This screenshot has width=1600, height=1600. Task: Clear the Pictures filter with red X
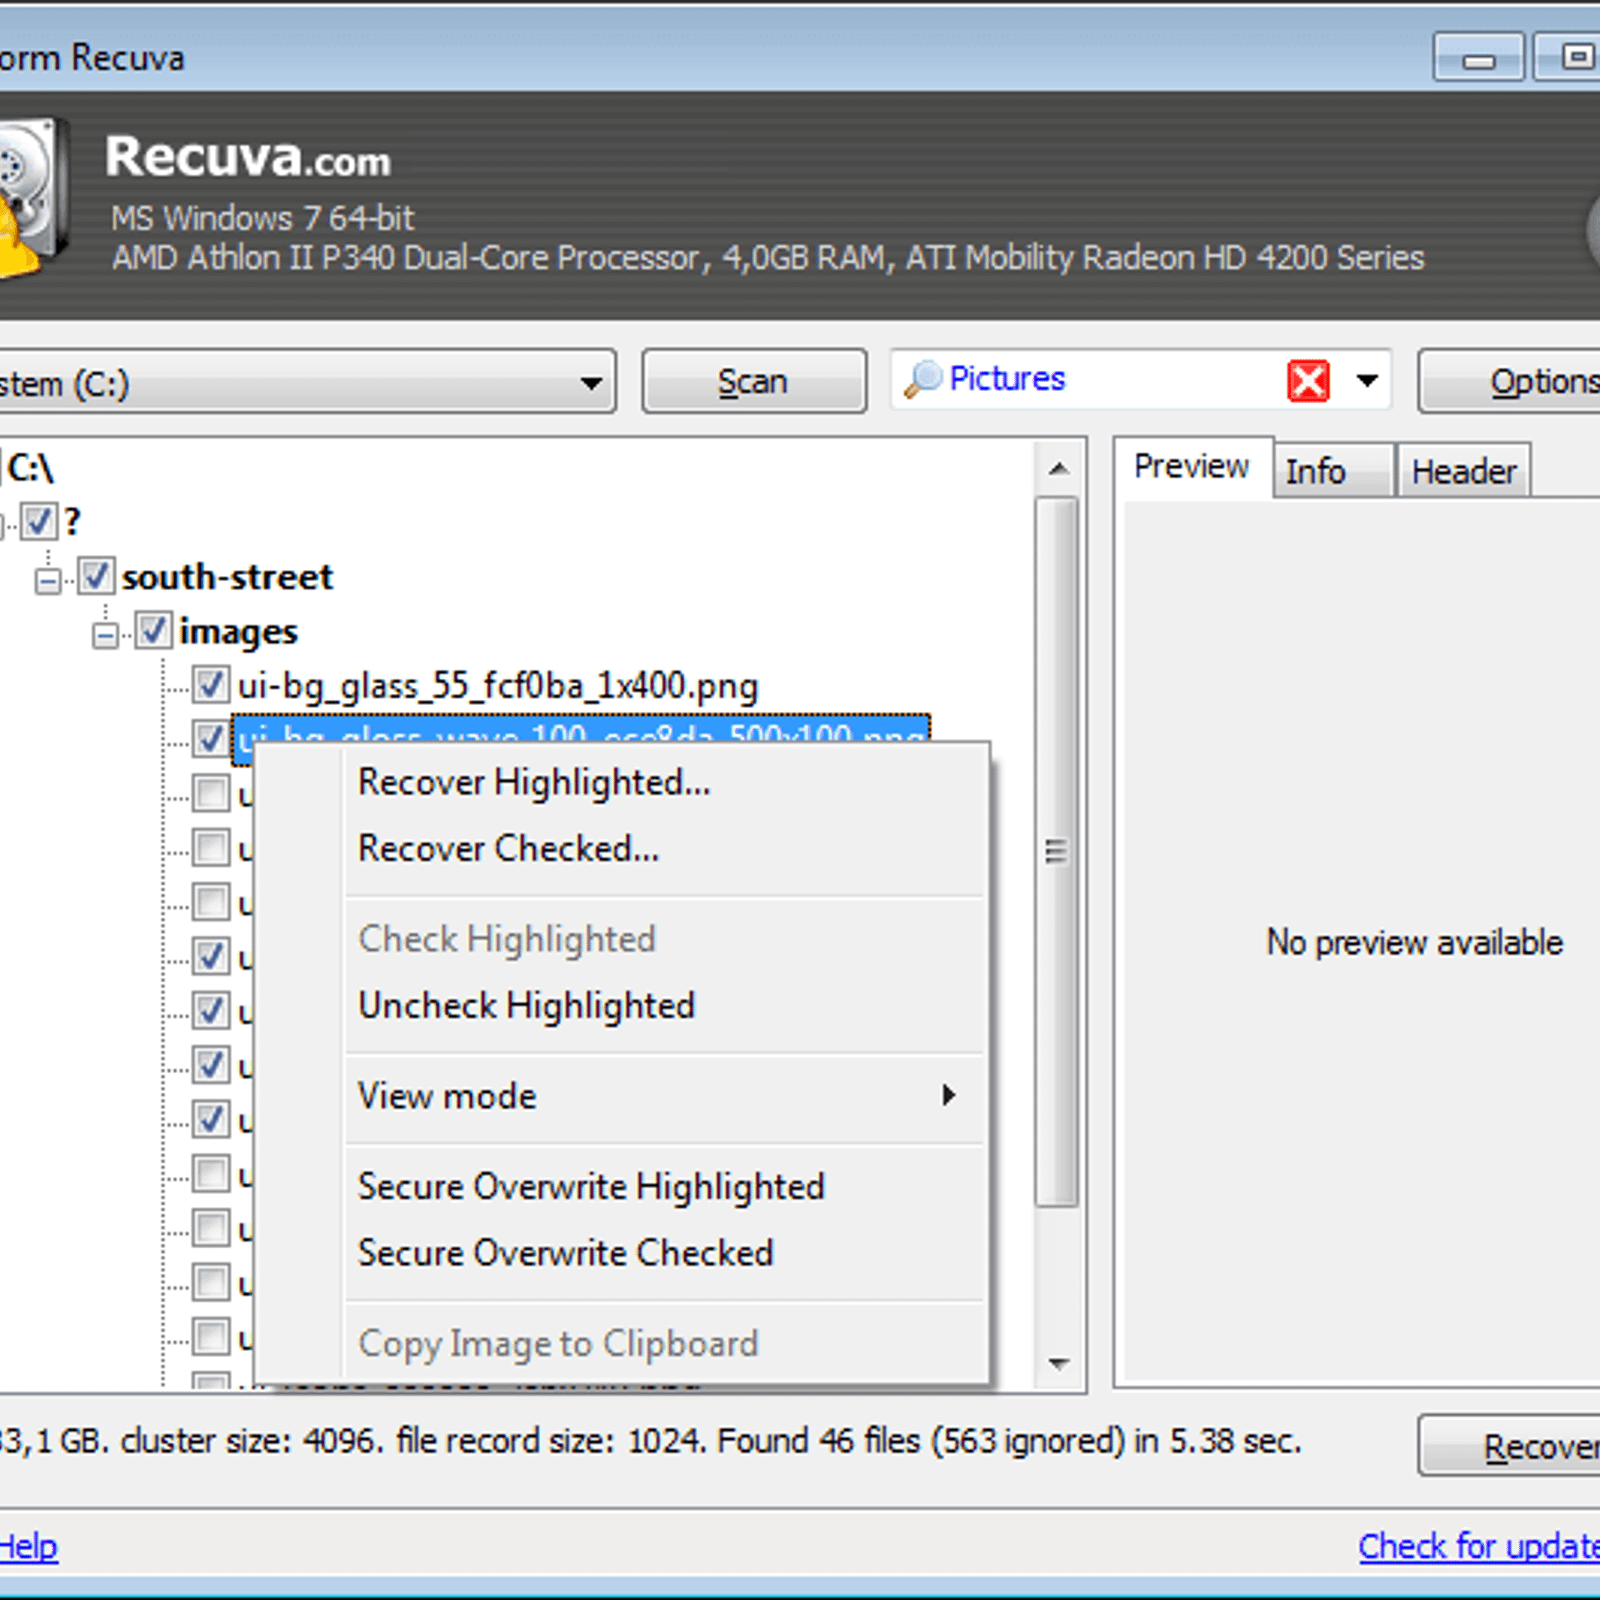1308,380
